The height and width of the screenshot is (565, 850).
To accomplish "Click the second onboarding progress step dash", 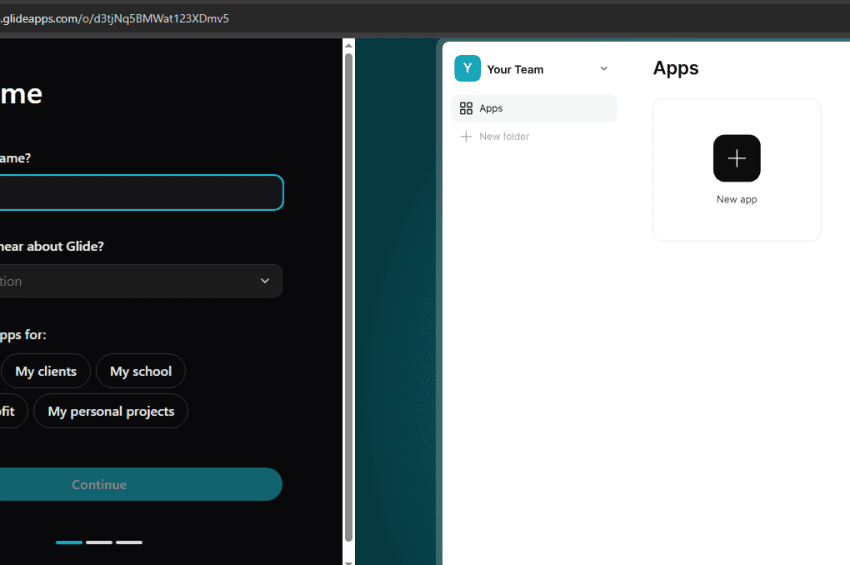I will tap(99, 542).
